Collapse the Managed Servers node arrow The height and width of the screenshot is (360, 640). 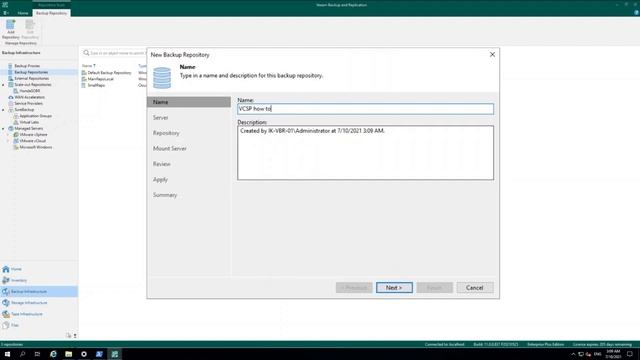3,128
